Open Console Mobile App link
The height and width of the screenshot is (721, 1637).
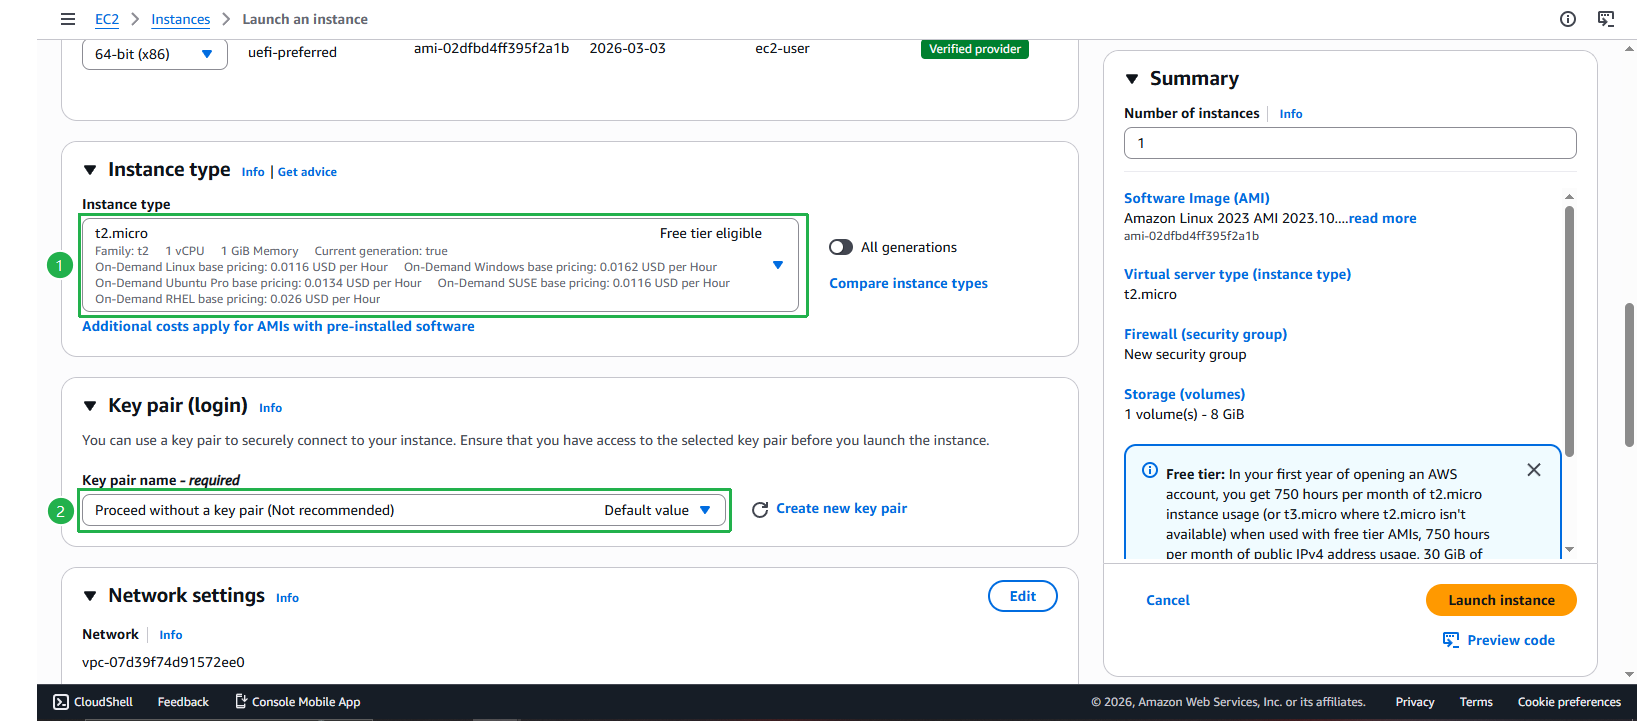point(298,702)
